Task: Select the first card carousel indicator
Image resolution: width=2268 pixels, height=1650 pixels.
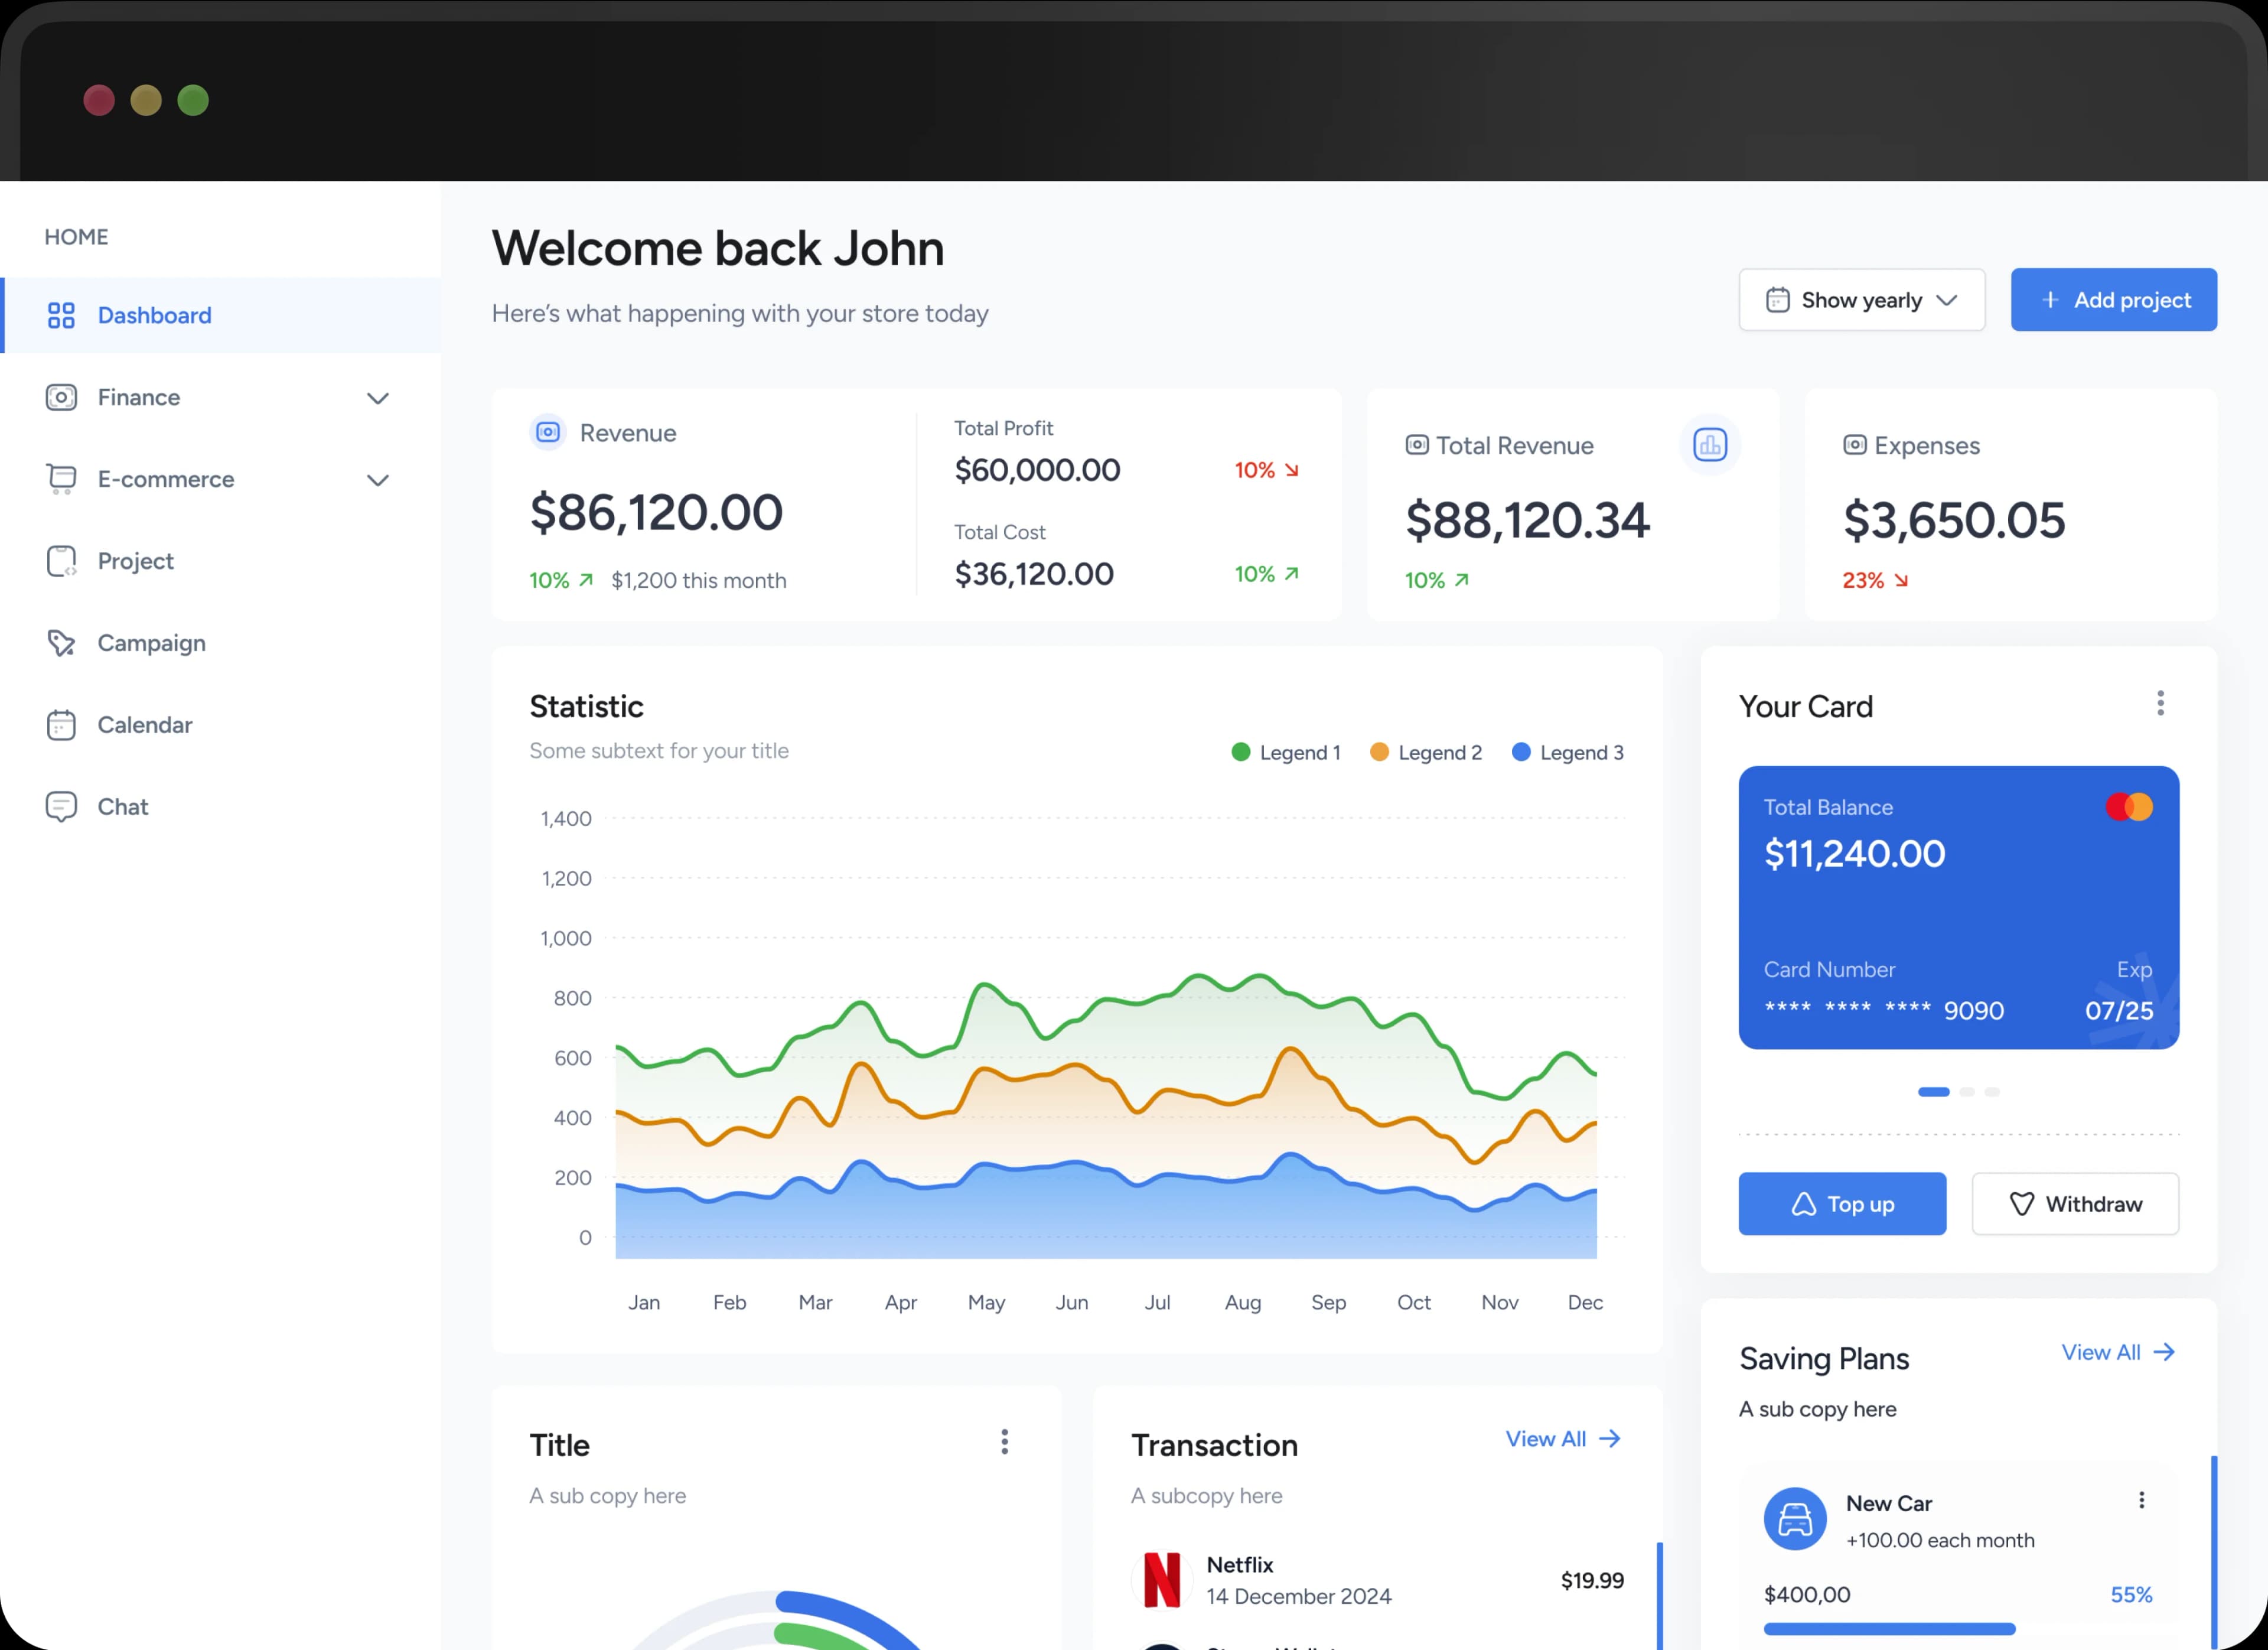Action: 1933,1092
